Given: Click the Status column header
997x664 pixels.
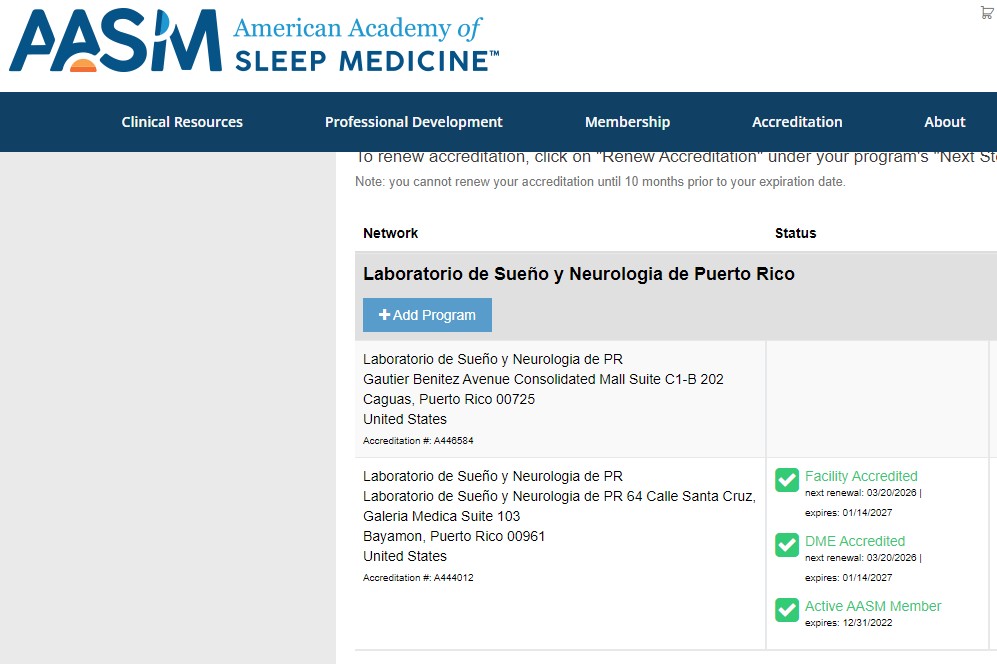Looking at the screenshot, I should [x=795, y=233].
